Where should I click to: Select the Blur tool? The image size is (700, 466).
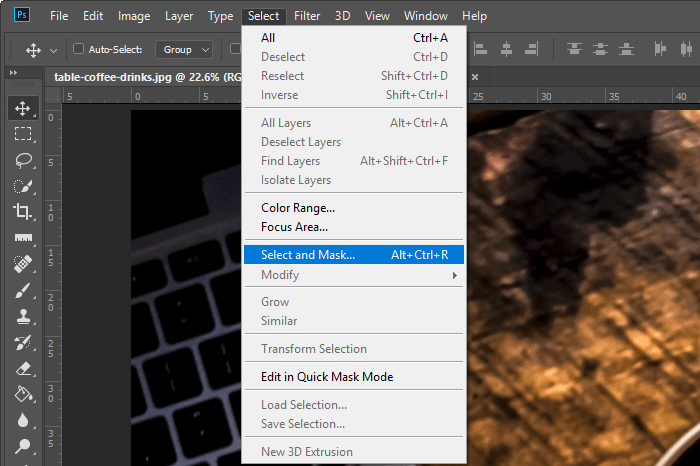[23, 420]
